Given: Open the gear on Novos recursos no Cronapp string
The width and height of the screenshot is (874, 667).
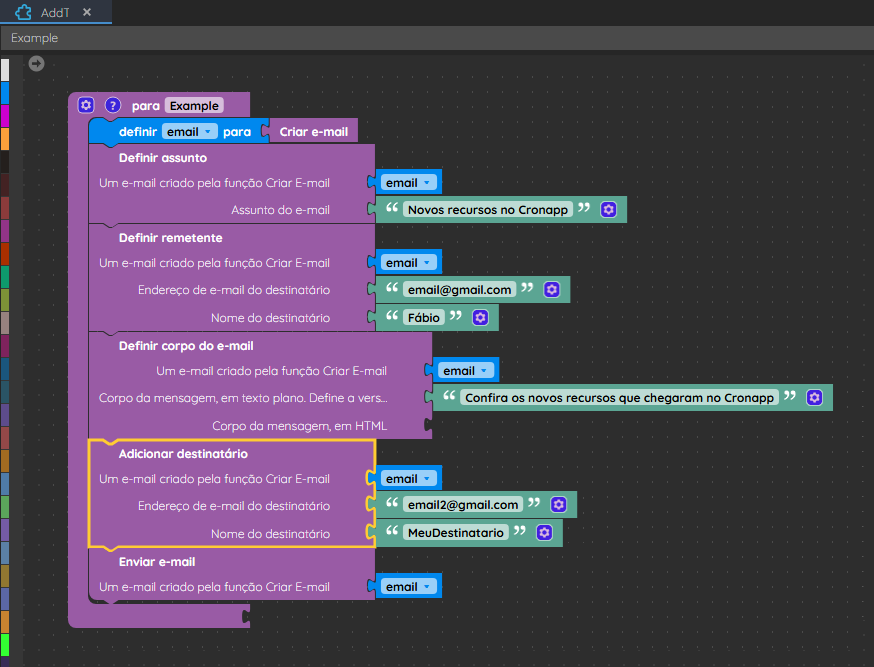Looking at the screenshot, I should pyautogui.click(x=608, y=210).
